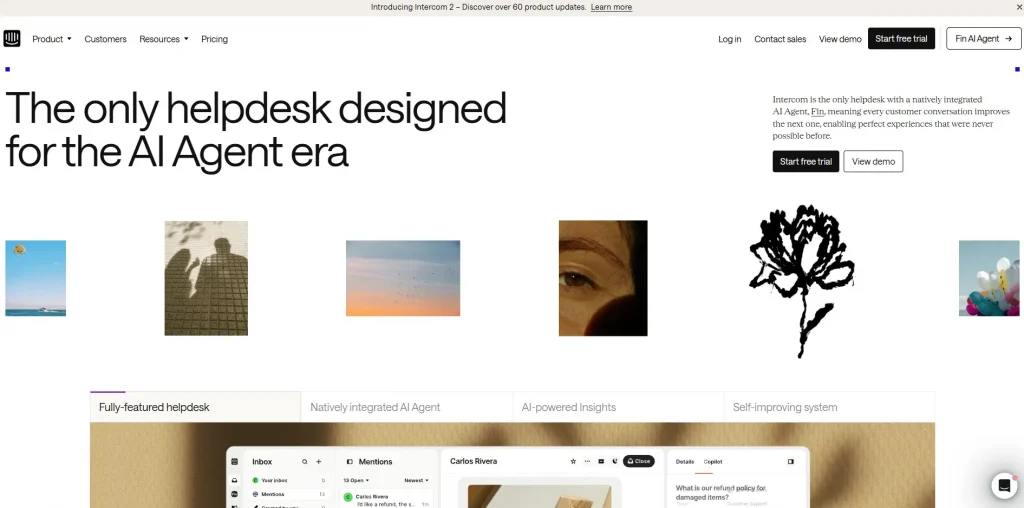Click the icon between star menu and moon
Image resolution: width=1024 pixels, height=508 pixels.
click(x=601, y=461)
